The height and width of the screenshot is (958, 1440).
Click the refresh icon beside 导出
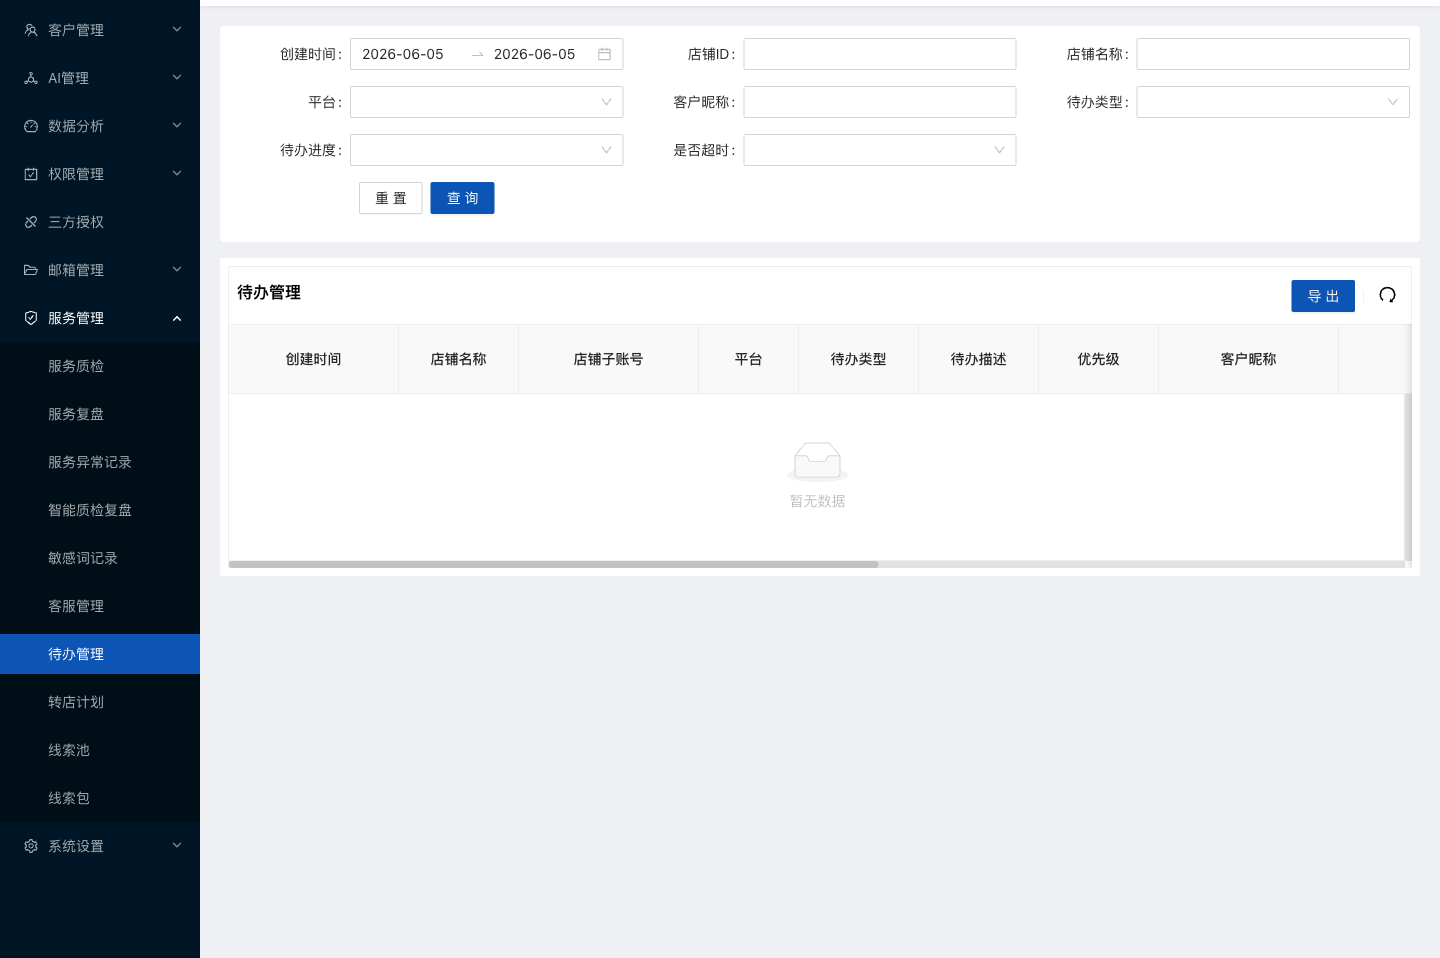tap(1387, 295)
